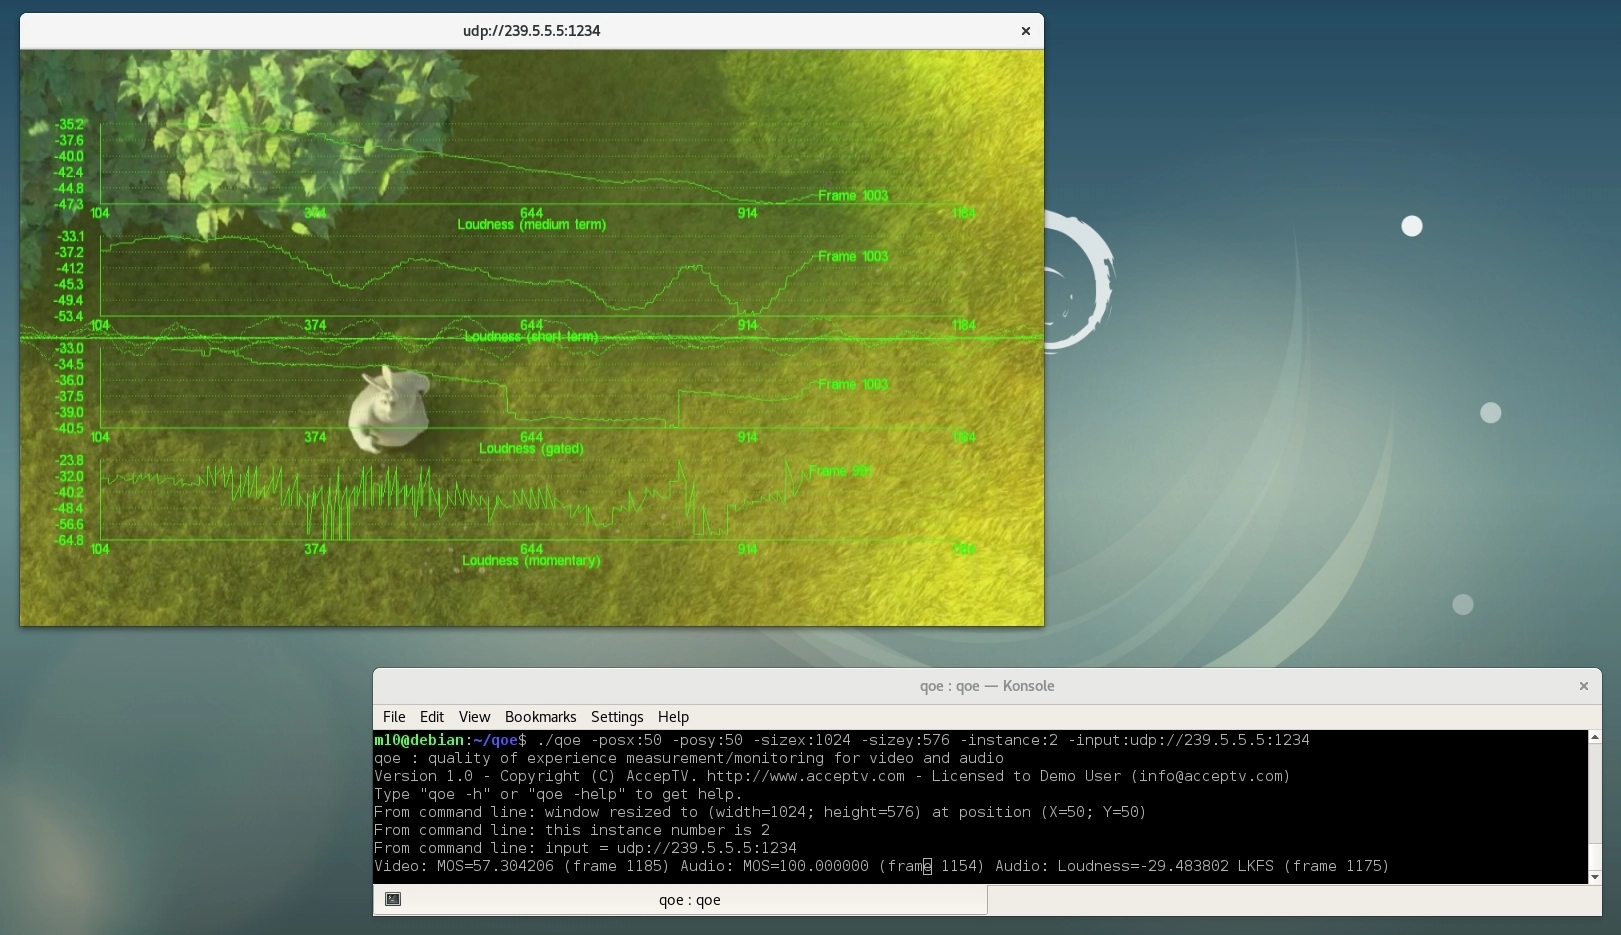The width and height of the screenshot is (1621, 935).
Task: Click 'Audio: MOS=100.000000' in terminal output
Action: point(774,867)
